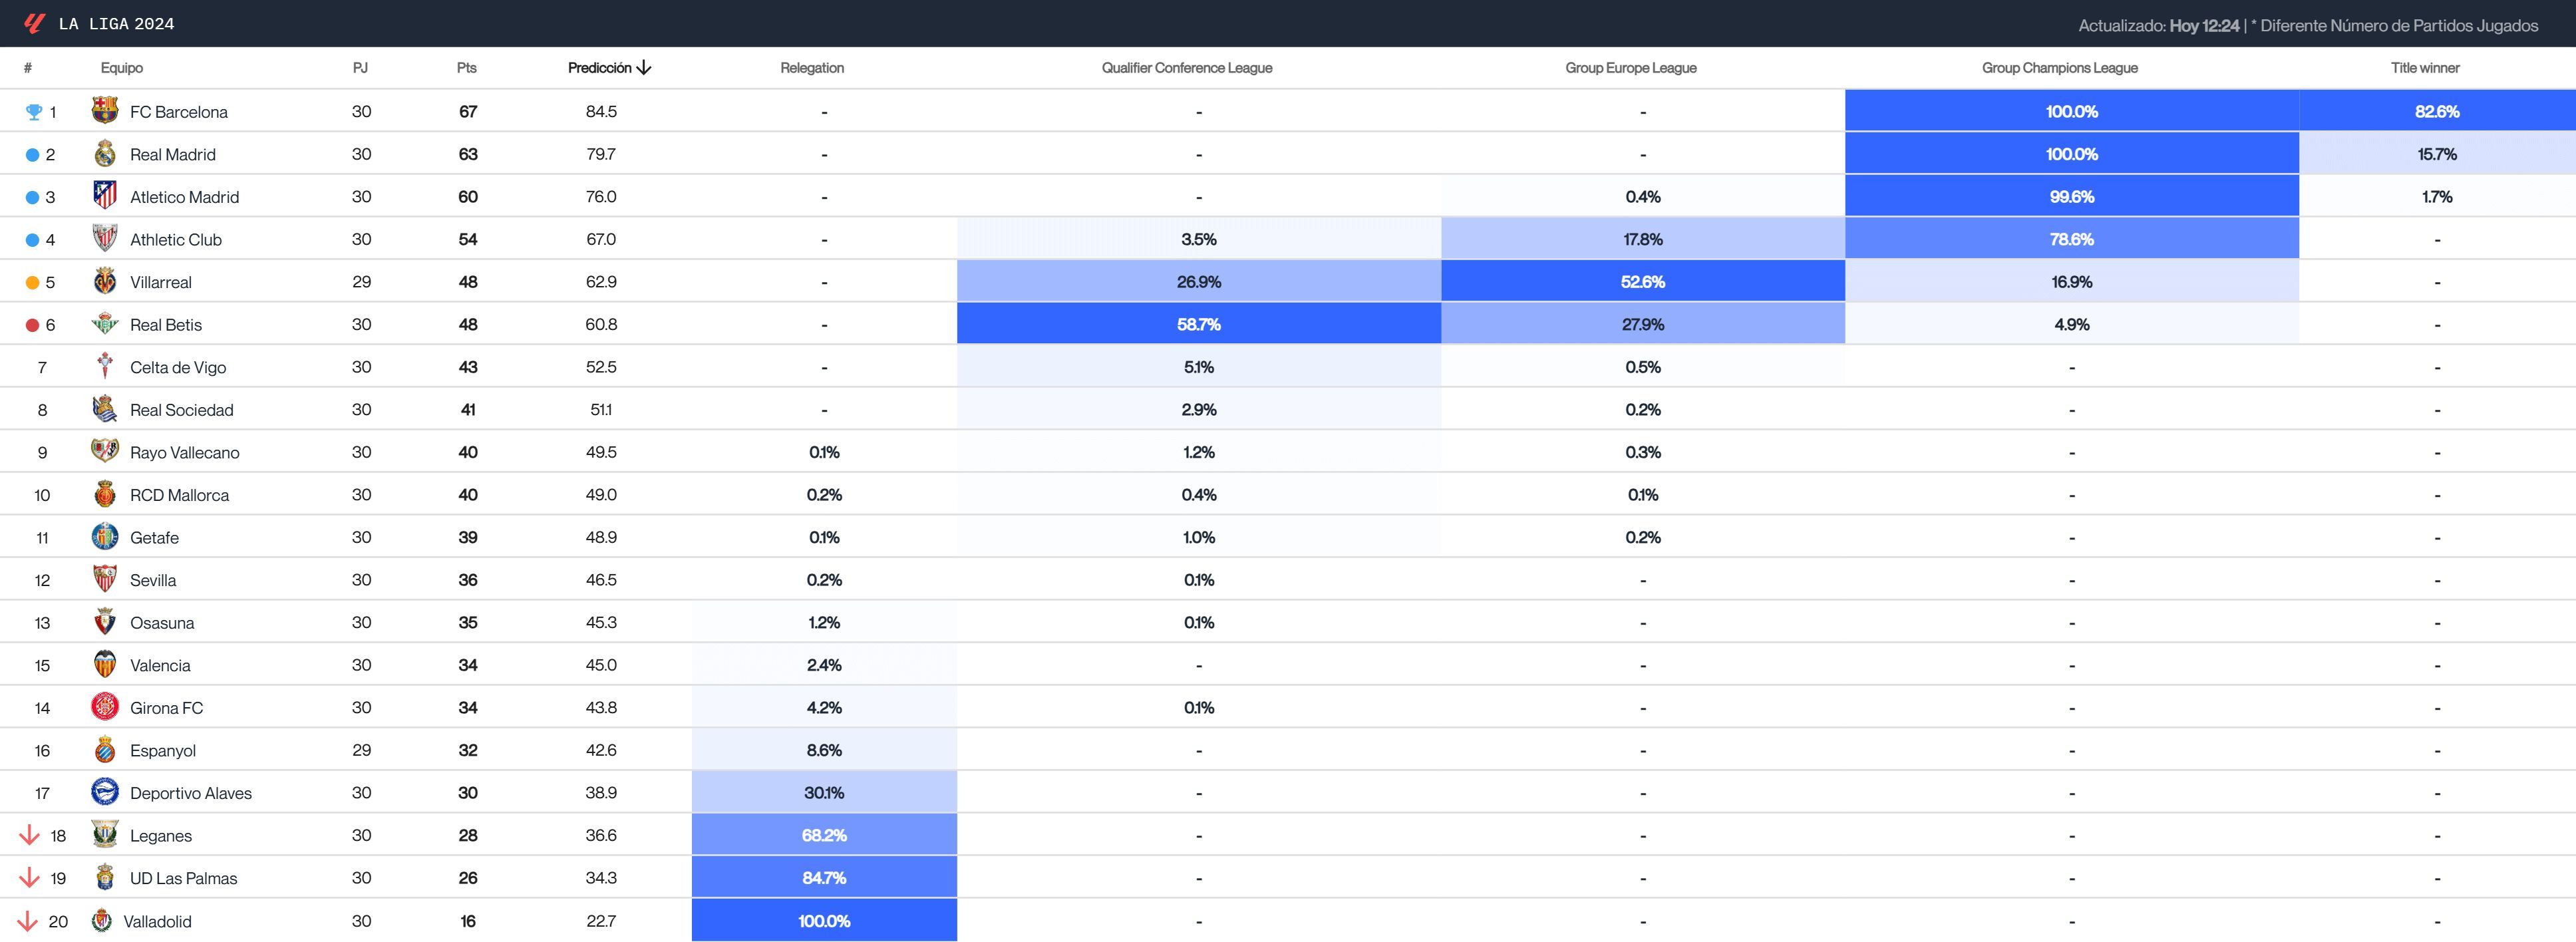Image resolution: width=2576 pixels, height=942 pixels.
Task: Sort by the Relegation column header
Action: [812, 68]
